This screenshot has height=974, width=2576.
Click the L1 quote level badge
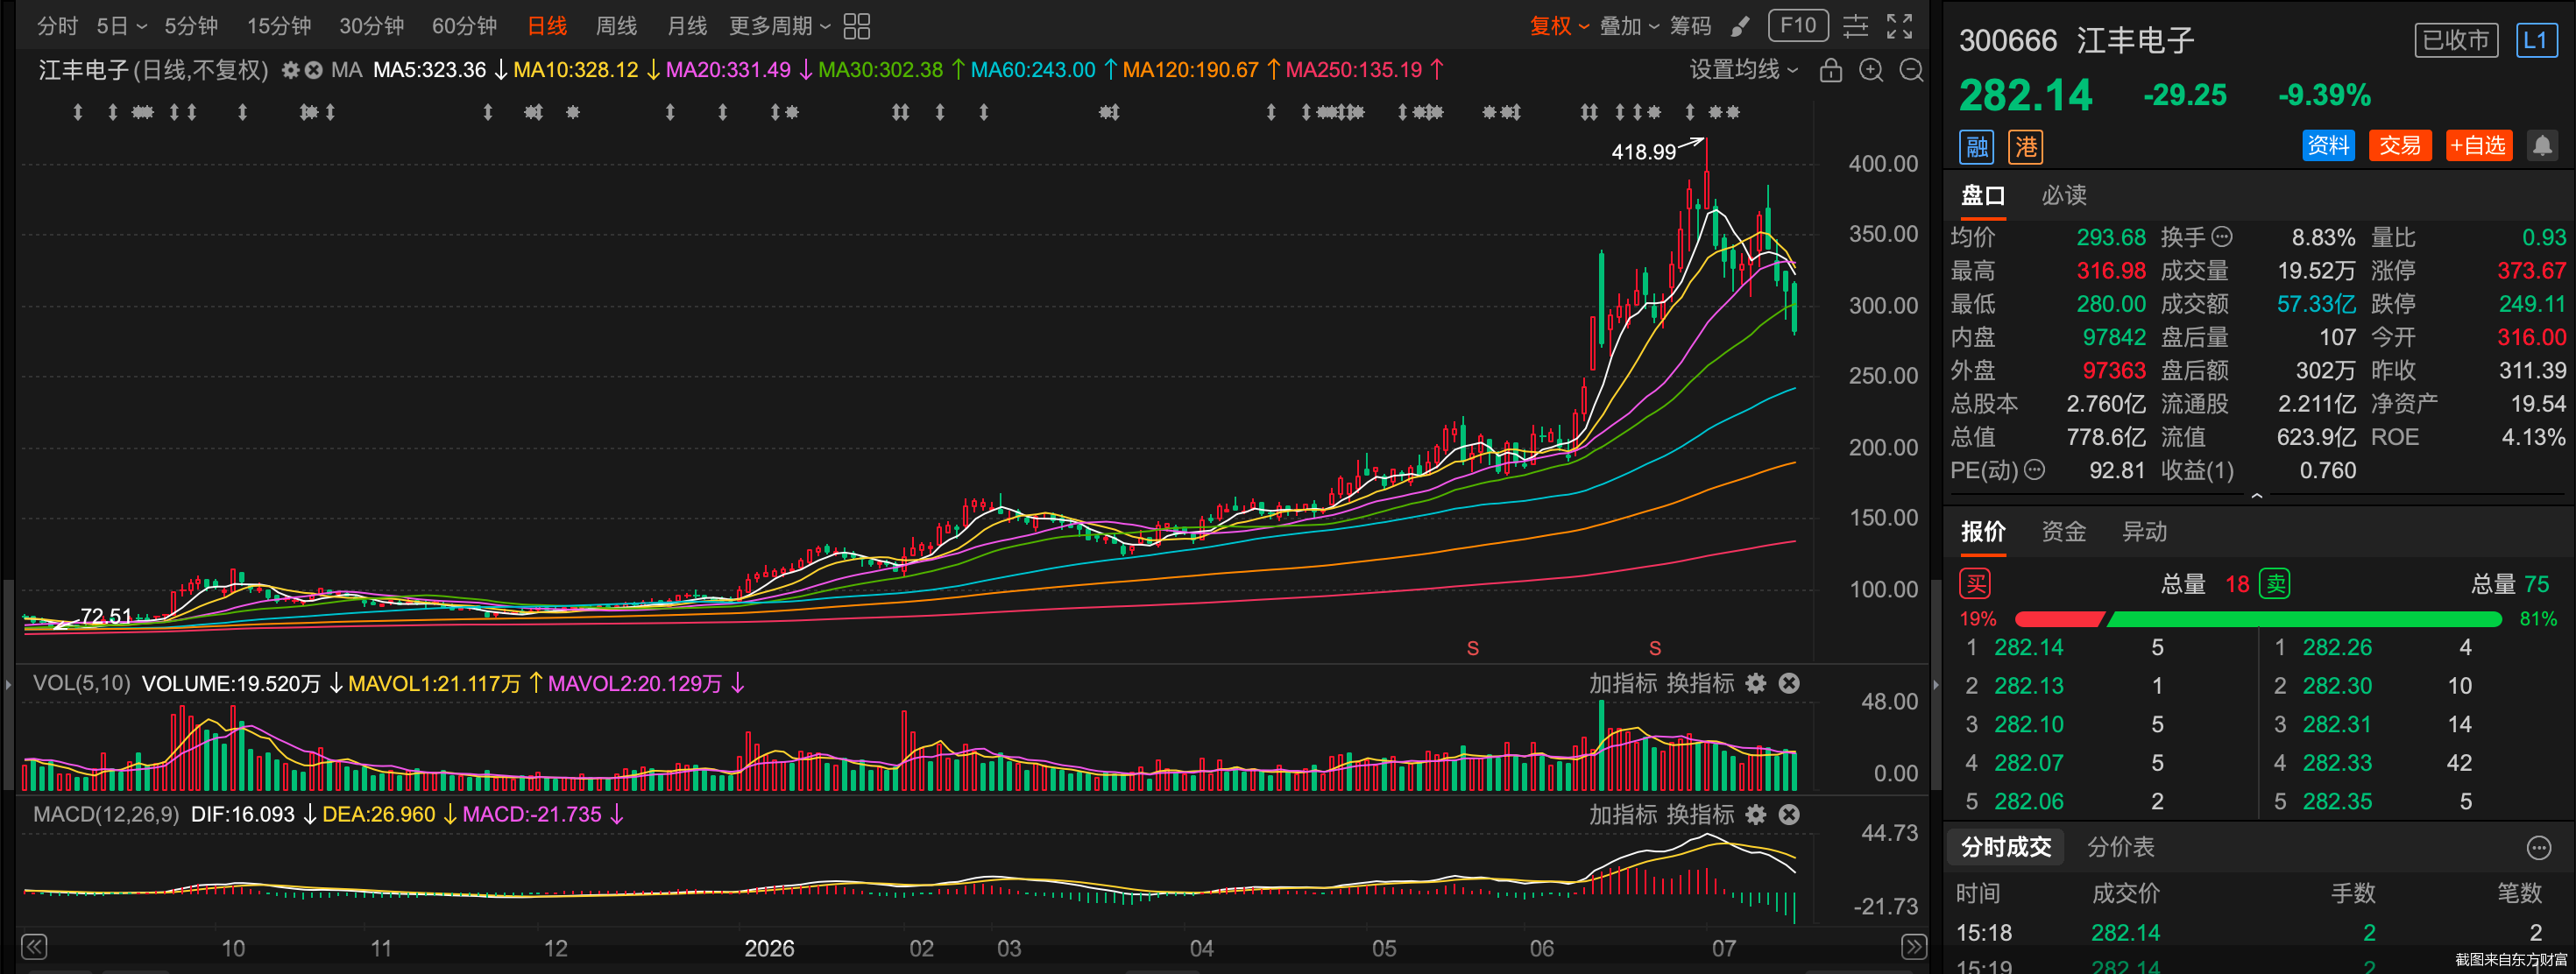[x=2535, y=41]
